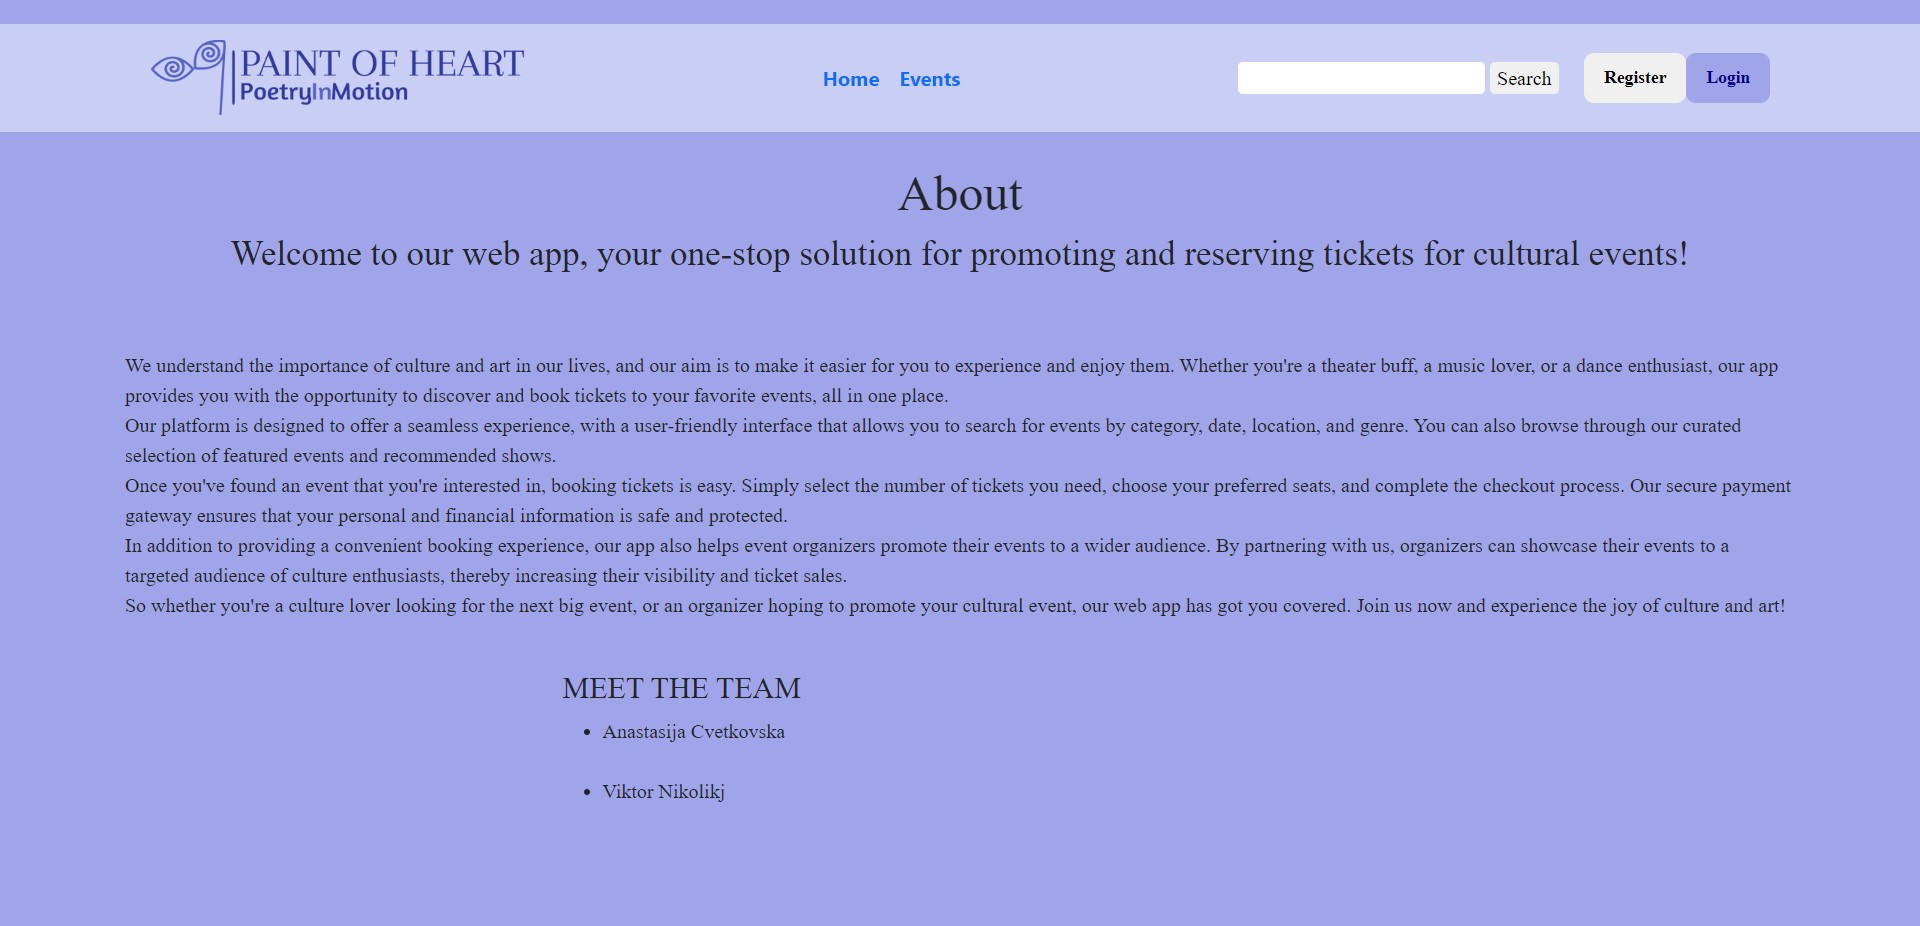
Task: Click the bullet beside Viktor Nikolikj
Action: [587, 793]
